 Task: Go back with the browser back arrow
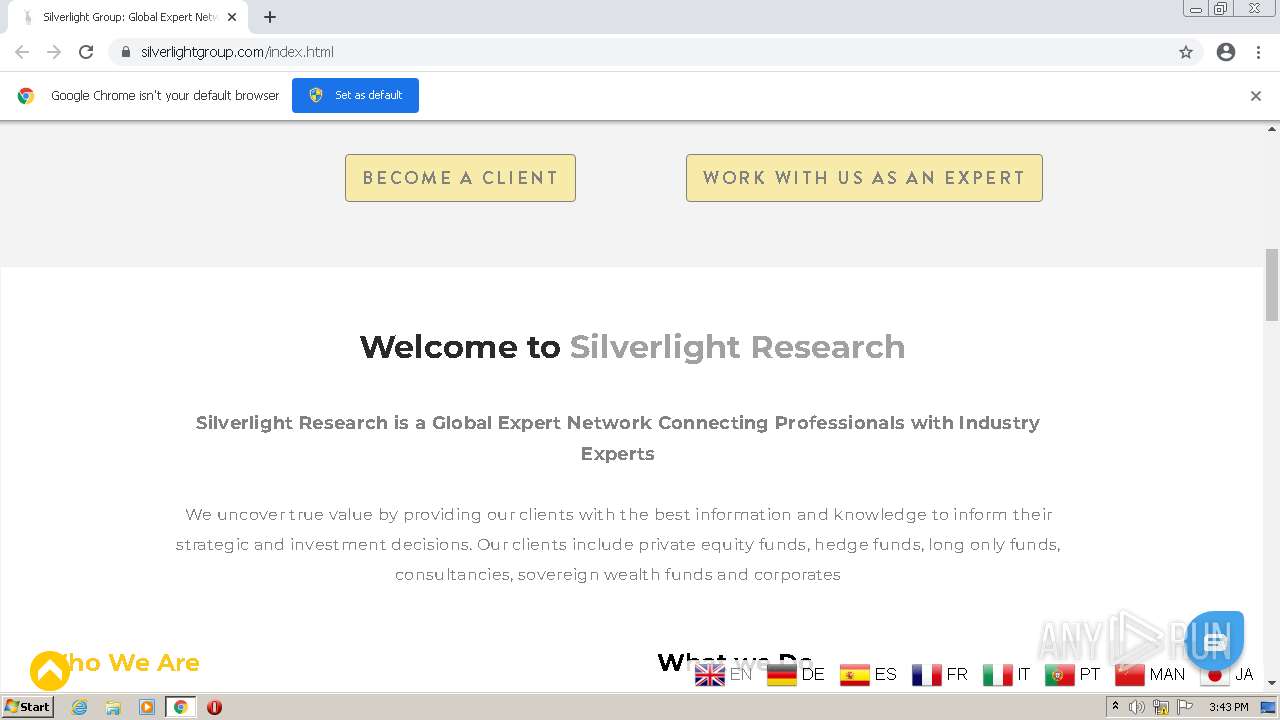22,52
